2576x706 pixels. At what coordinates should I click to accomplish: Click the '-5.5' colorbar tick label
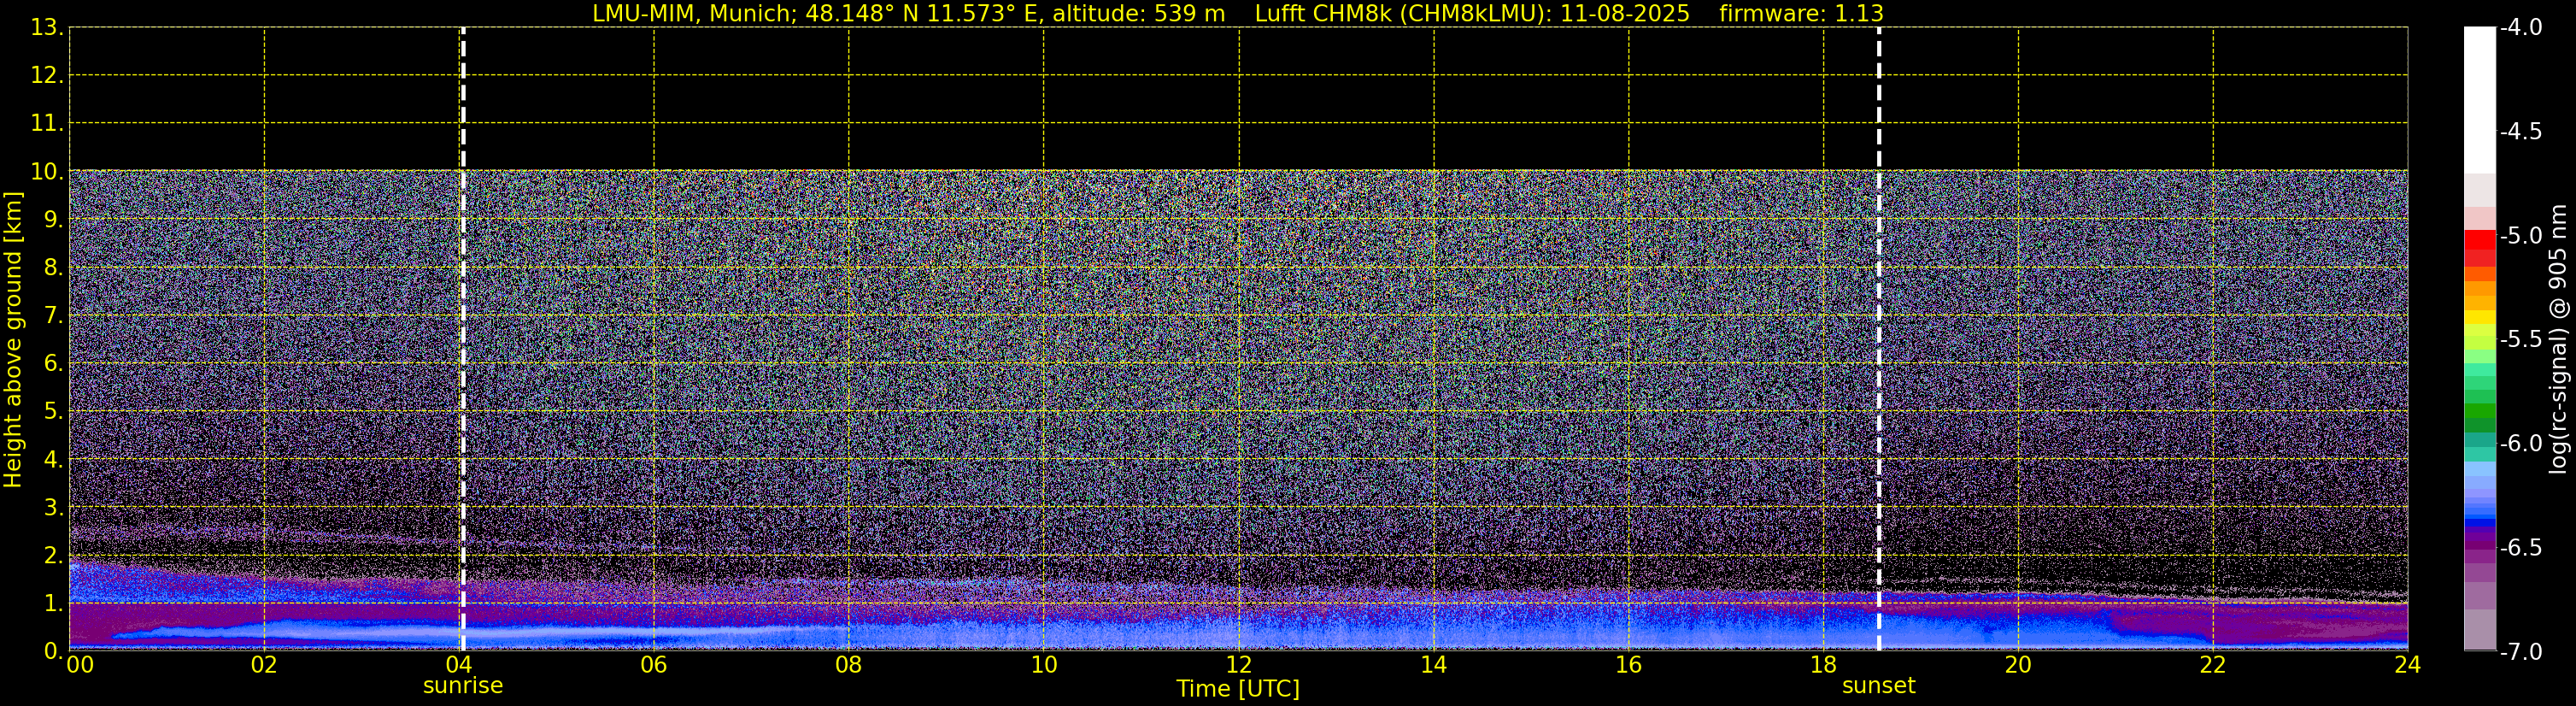point(2520,340)
